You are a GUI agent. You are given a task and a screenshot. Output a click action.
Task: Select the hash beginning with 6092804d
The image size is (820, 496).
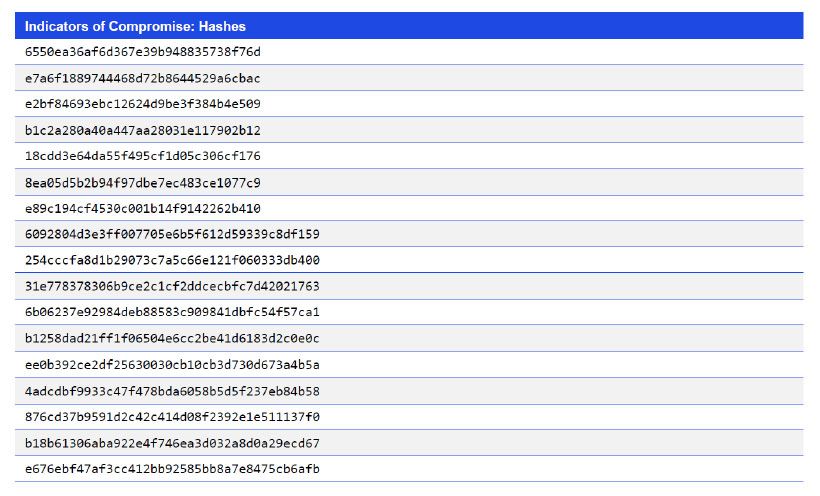click(172, 234)
